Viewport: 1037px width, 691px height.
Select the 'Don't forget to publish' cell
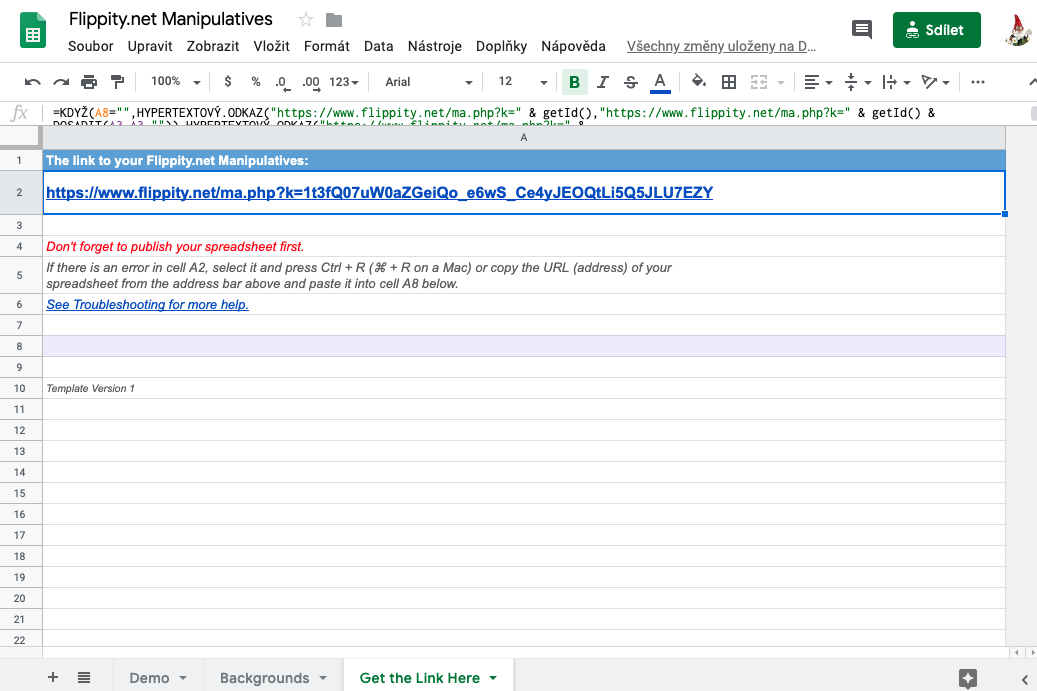[x=524, y=247]
